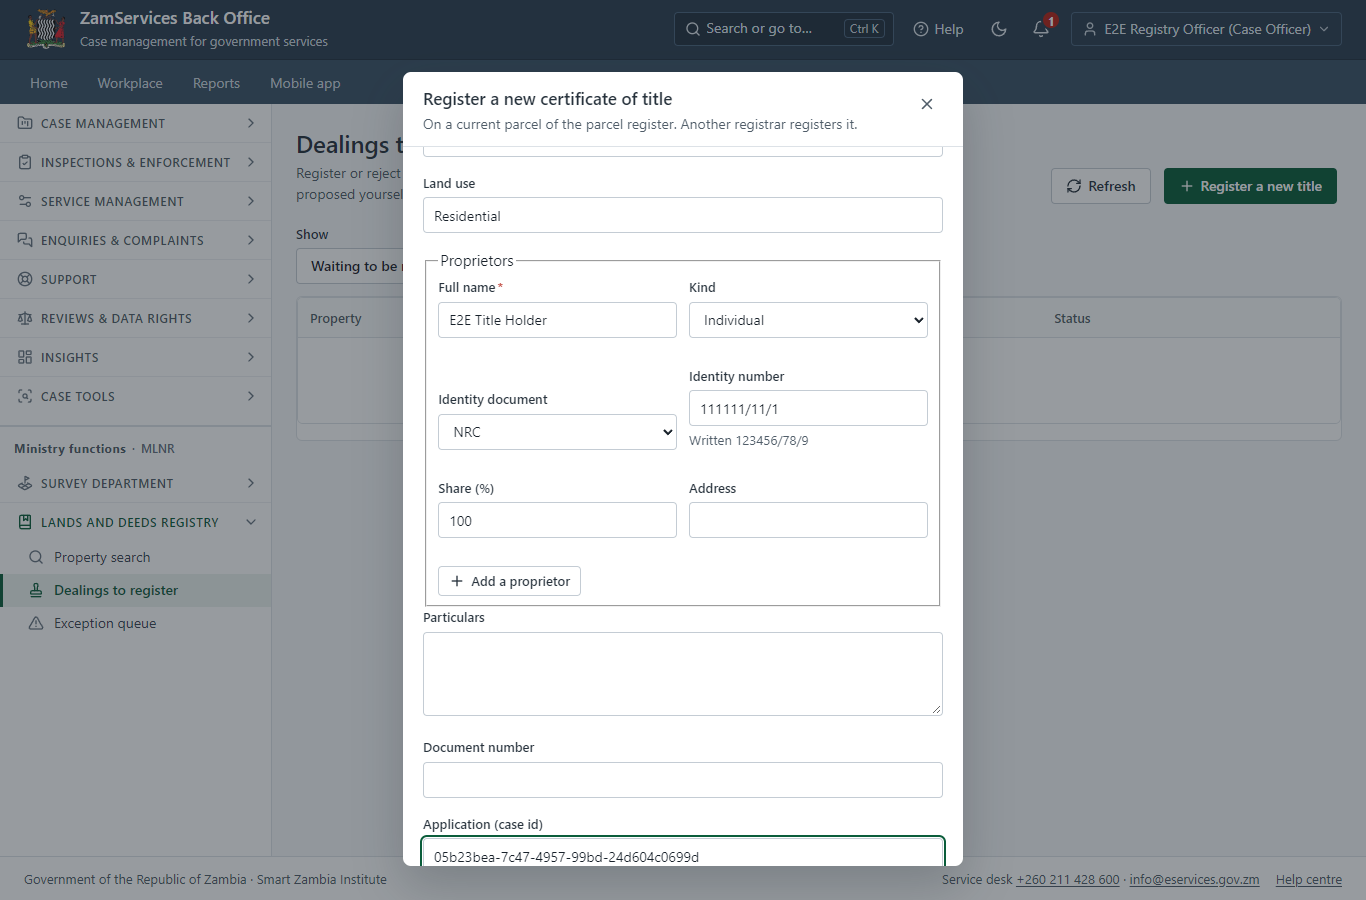The image size is (1366, 900).
Task: Click the Insights grid icon
Action: (25, 357)
